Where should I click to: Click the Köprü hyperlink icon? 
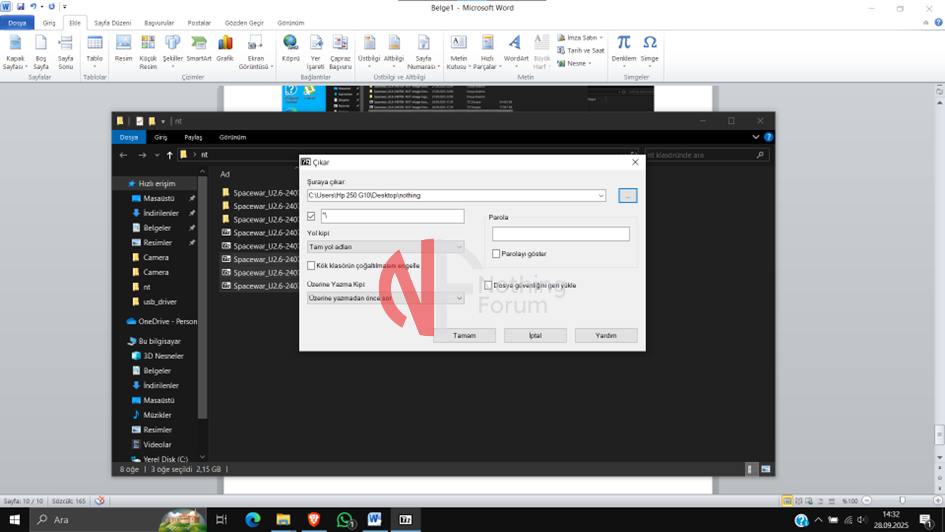tap(290, 46)
